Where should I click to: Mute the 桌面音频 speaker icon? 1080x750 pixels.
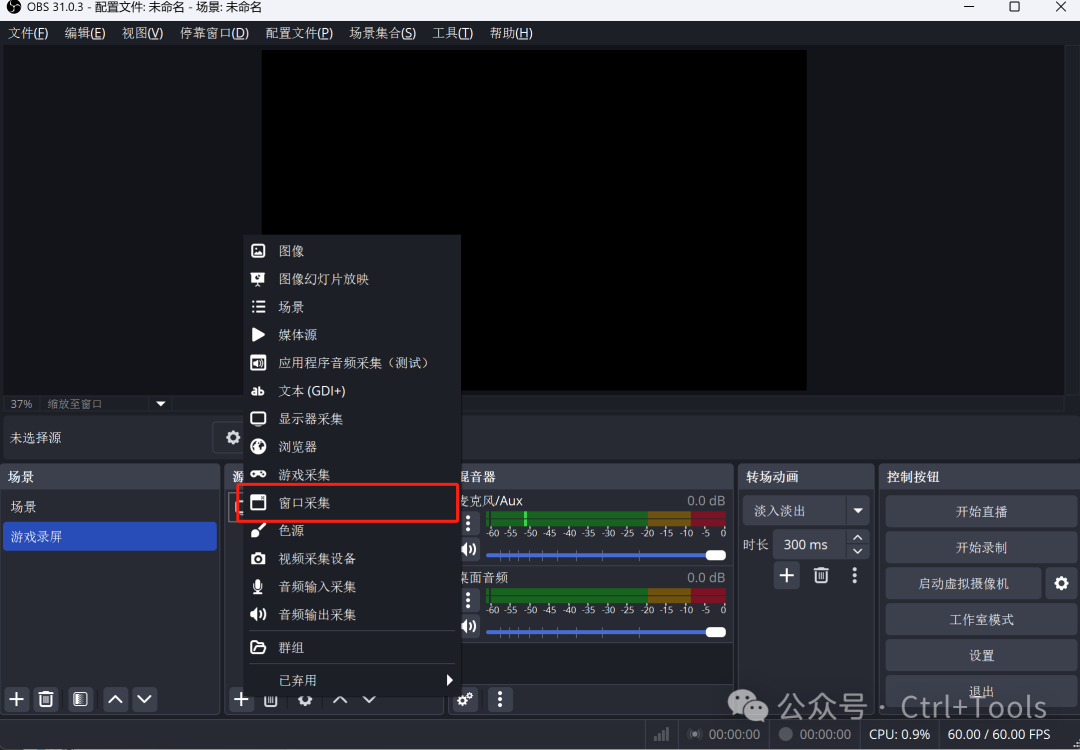point(468,626)
